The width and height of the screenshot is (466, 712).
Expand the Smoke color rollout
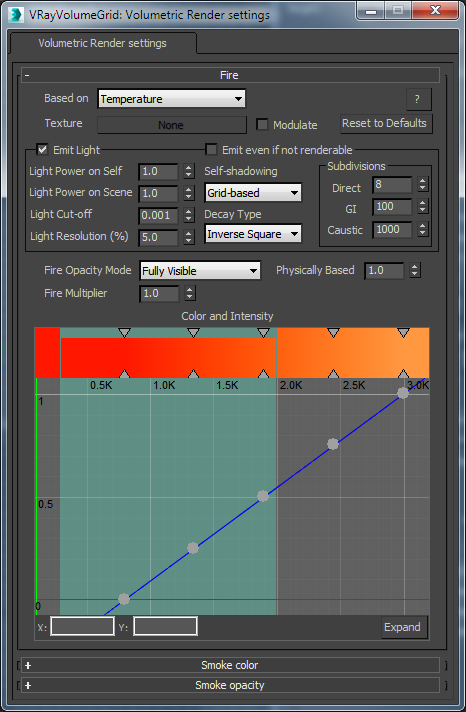[x=230, y=665]
